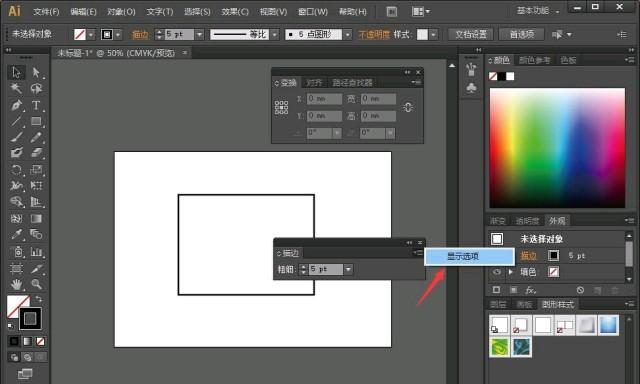Choose the Rectangle tool
Screen dimensions: 640x384
36,121
